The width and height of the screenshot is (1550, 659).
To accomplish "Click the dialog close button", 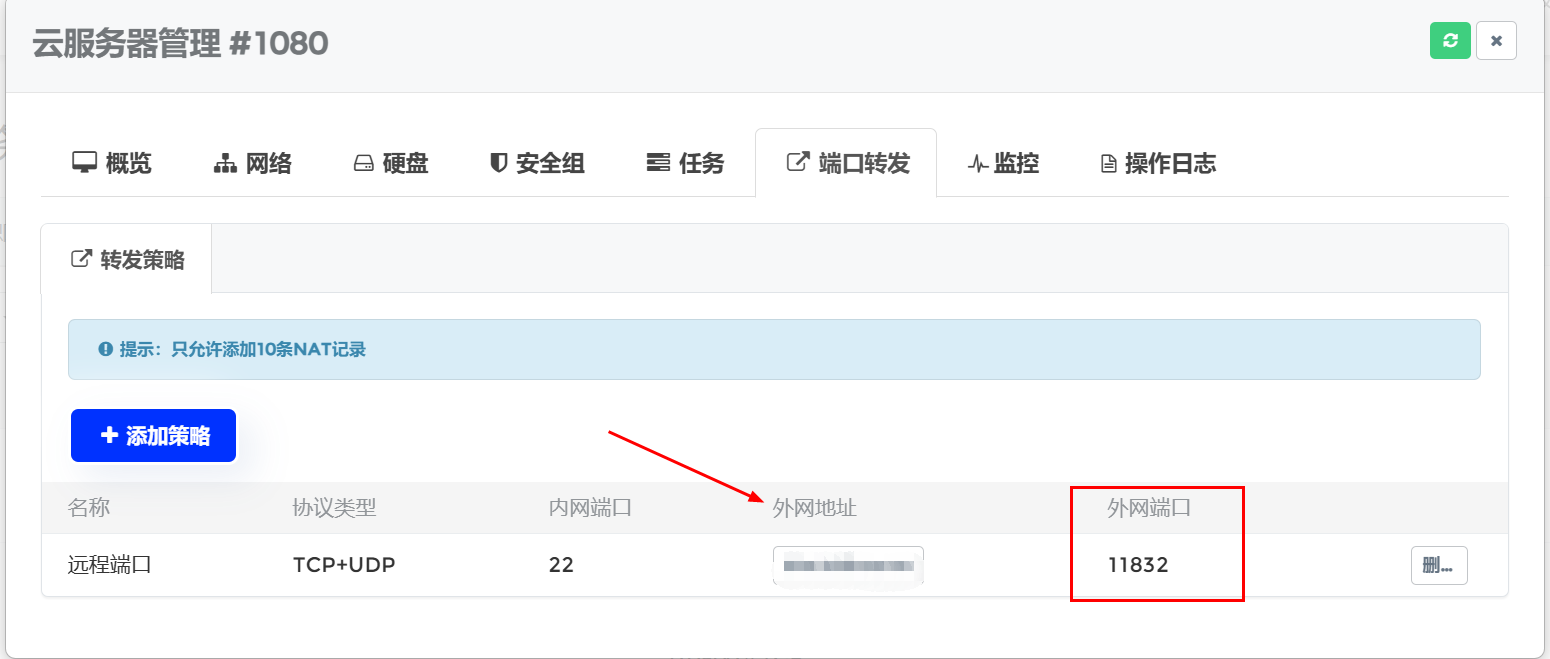I will [x=1496, y=41].
